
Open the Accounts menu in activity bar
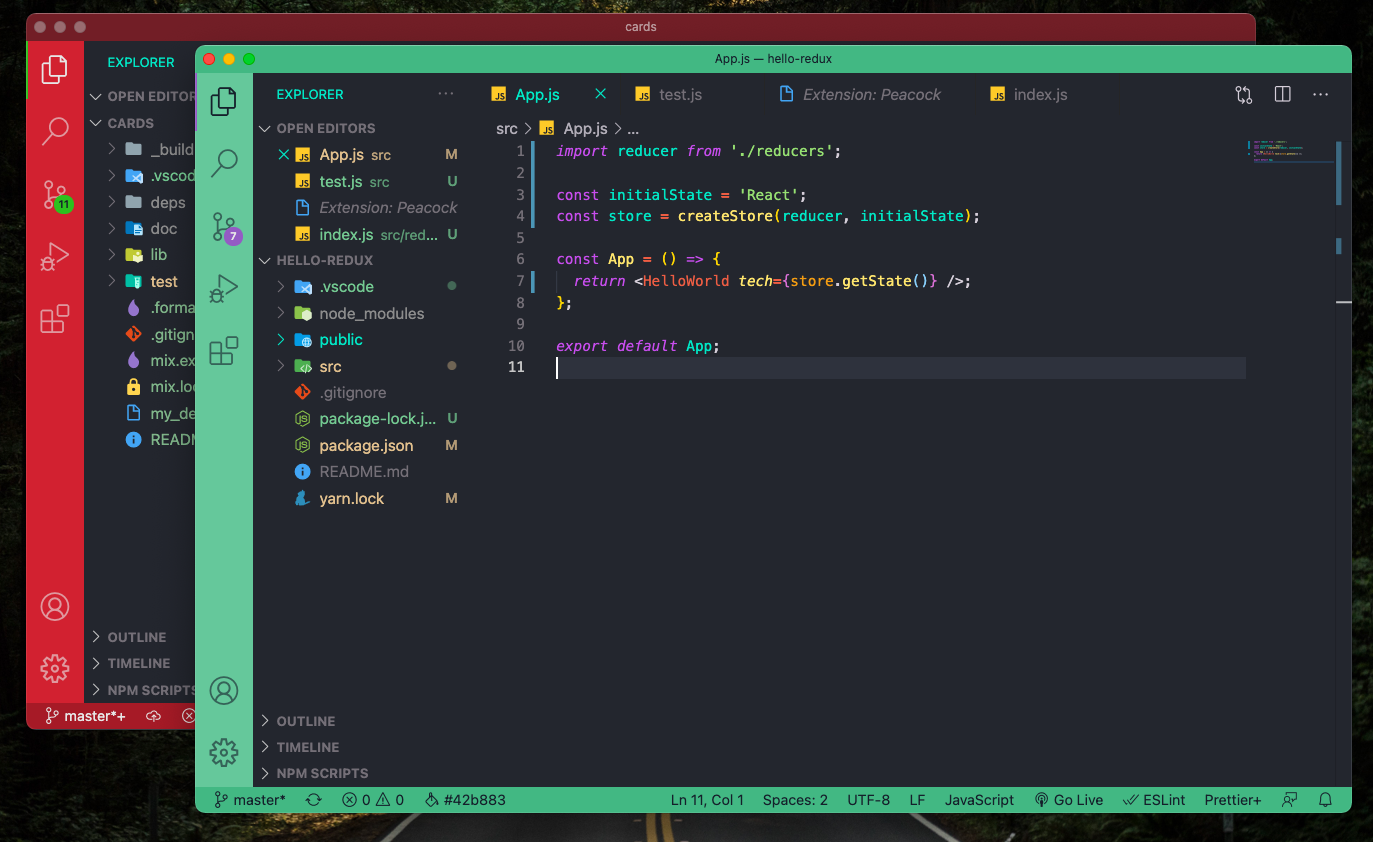tap(223, 690)
